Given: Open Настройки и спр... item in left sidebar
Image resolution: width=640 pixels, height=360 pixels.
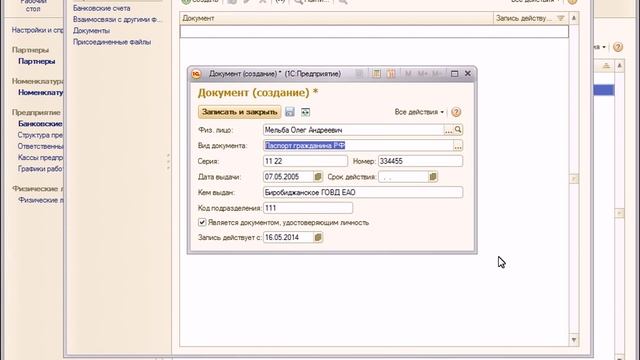Looking at the screenshot, I should point(37,30).
